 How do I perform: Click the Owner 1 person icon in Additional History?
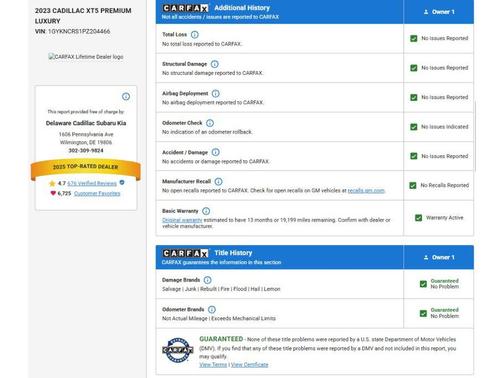click(426, 12)
